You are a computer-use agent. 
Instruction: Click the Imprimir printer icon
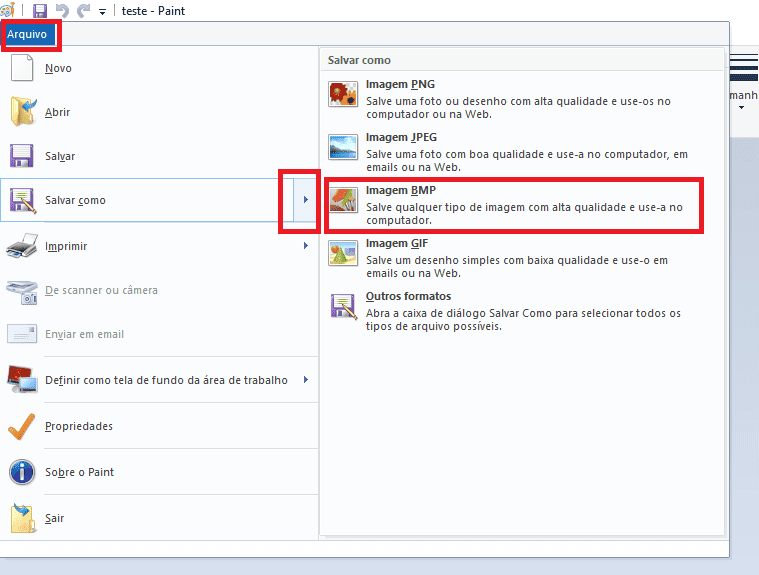click(x=22, y=245)
